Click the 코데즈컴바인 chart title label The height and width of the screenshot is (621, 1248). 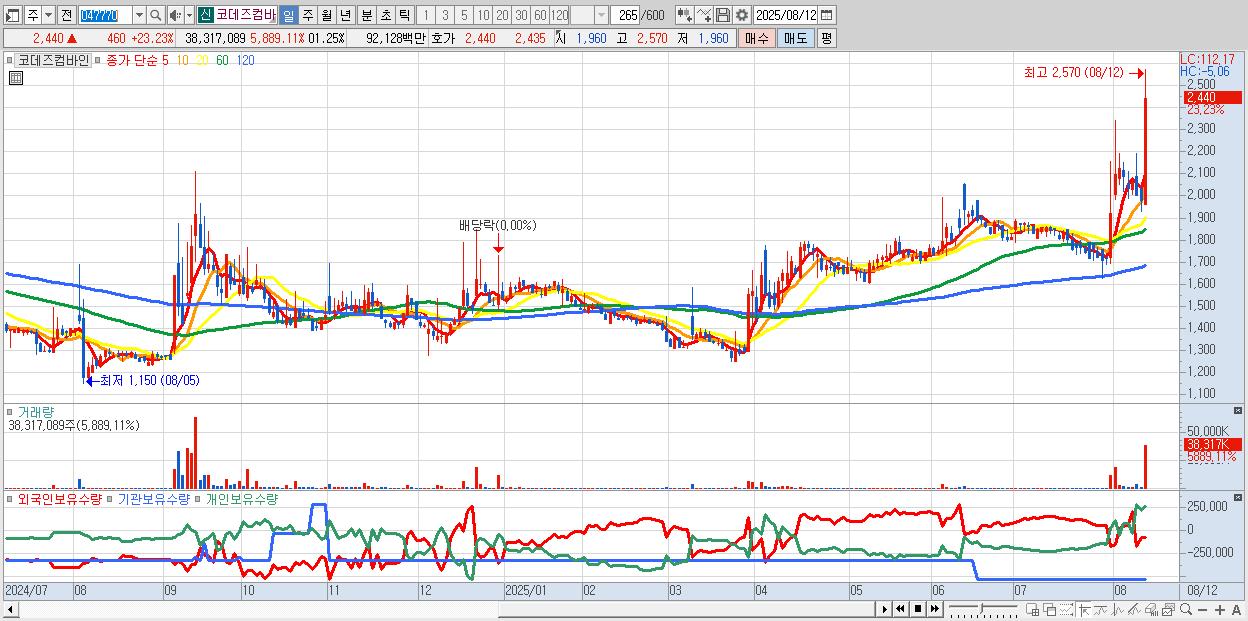(53, 60)
